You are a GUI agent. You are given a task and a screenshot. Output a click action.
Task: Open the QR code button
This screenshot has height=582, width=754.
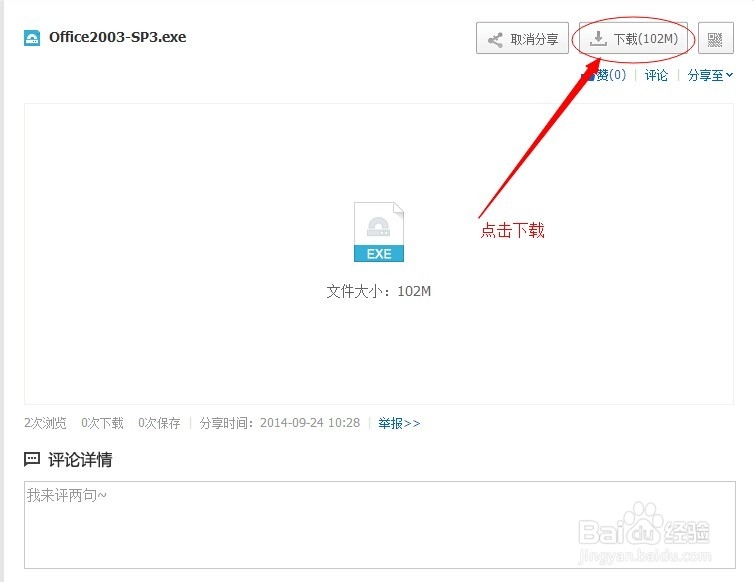[716, 38]
